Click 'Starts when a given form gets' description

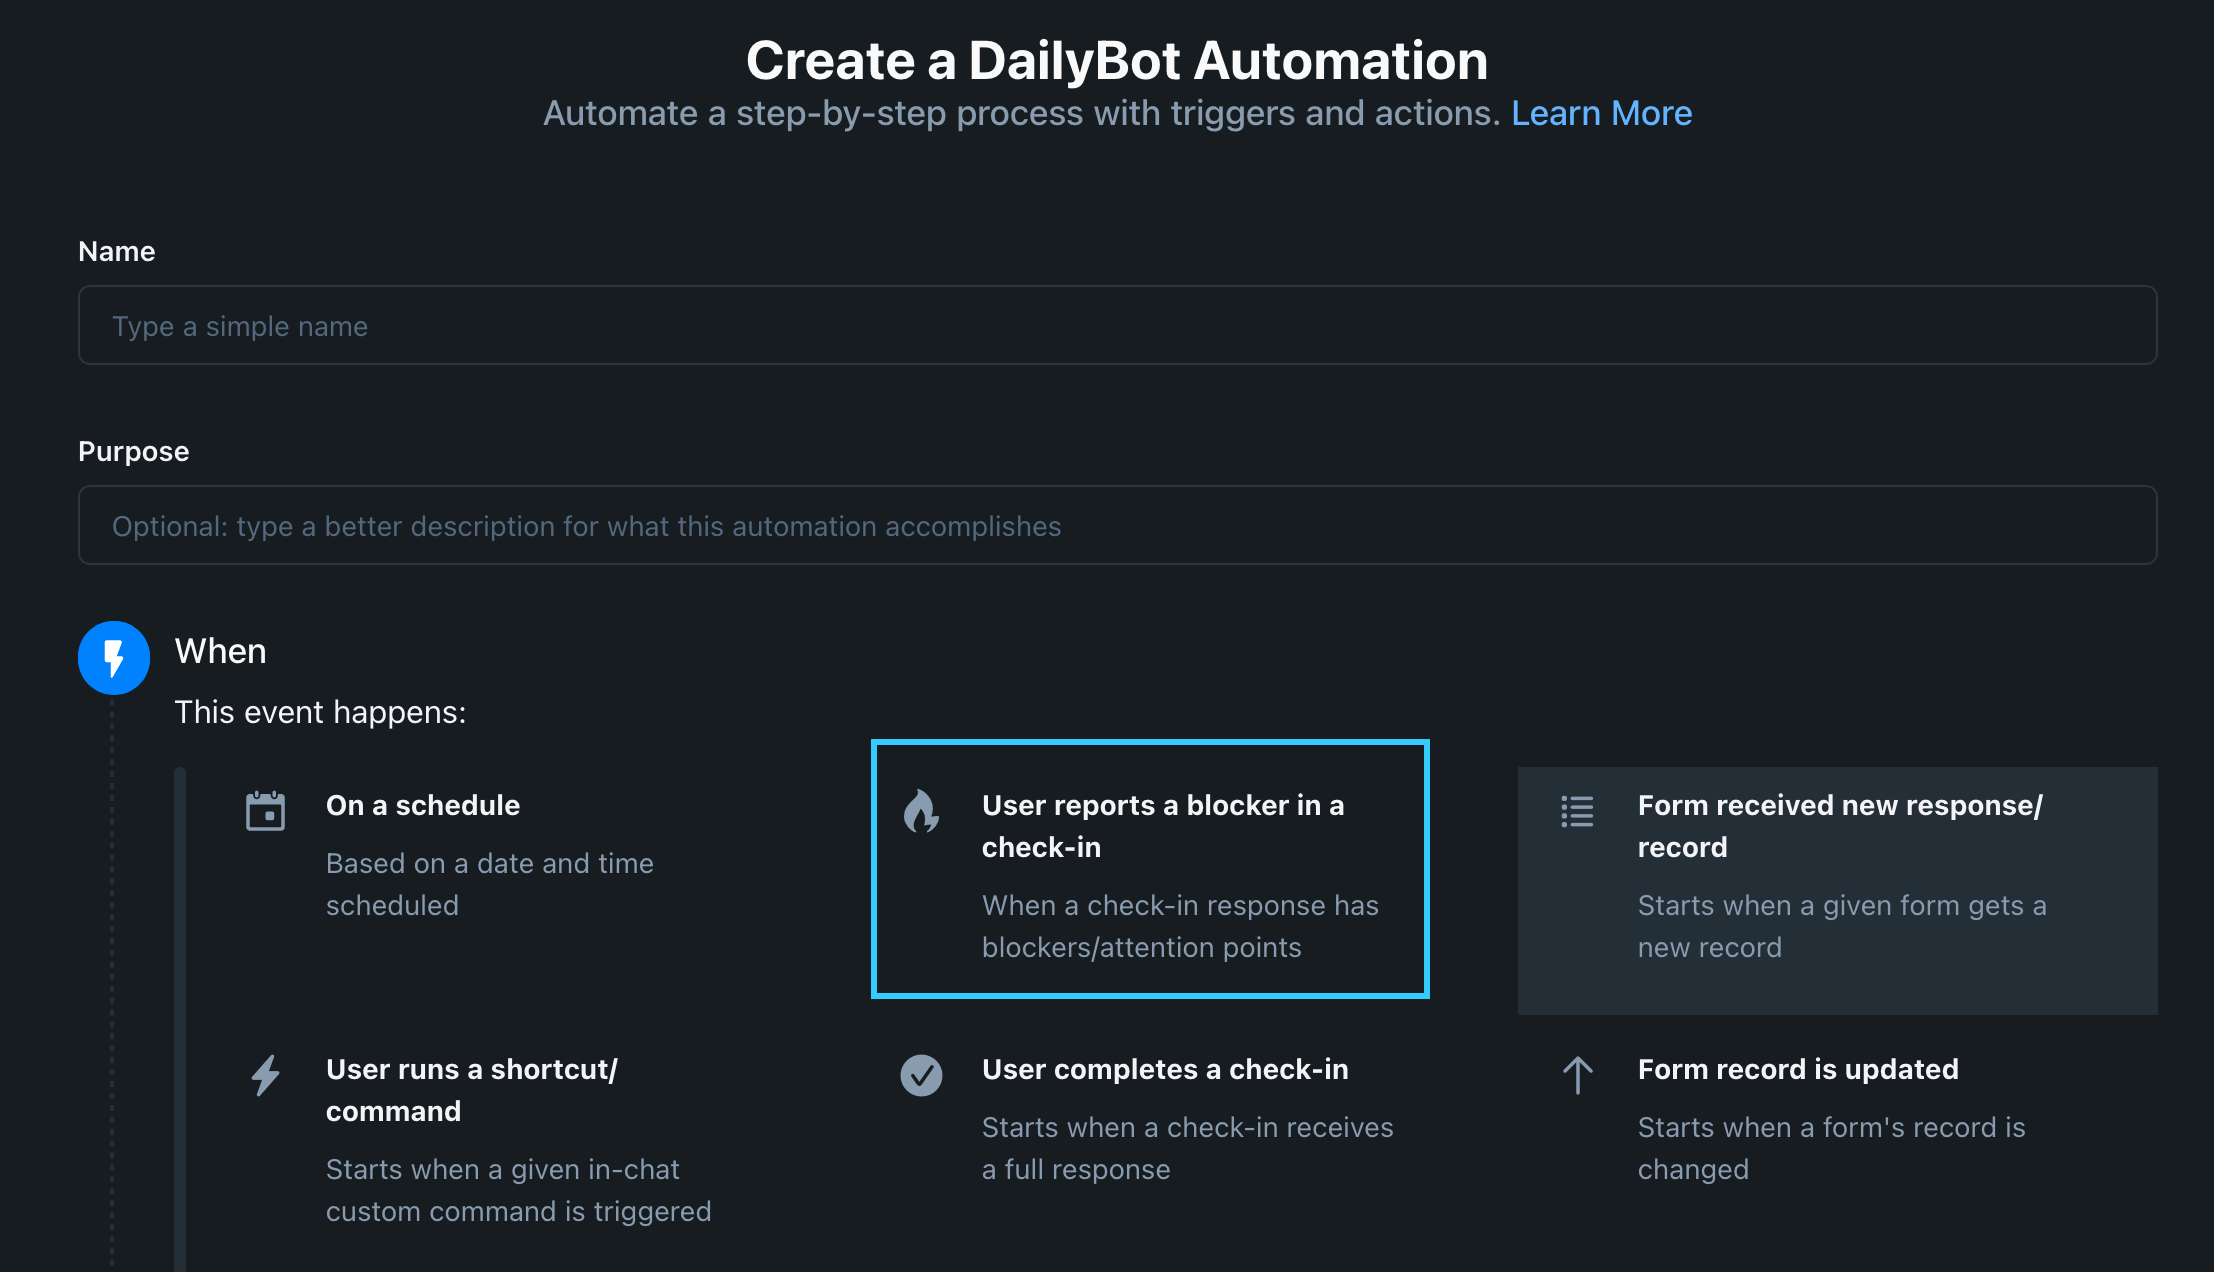[1841, 905]
